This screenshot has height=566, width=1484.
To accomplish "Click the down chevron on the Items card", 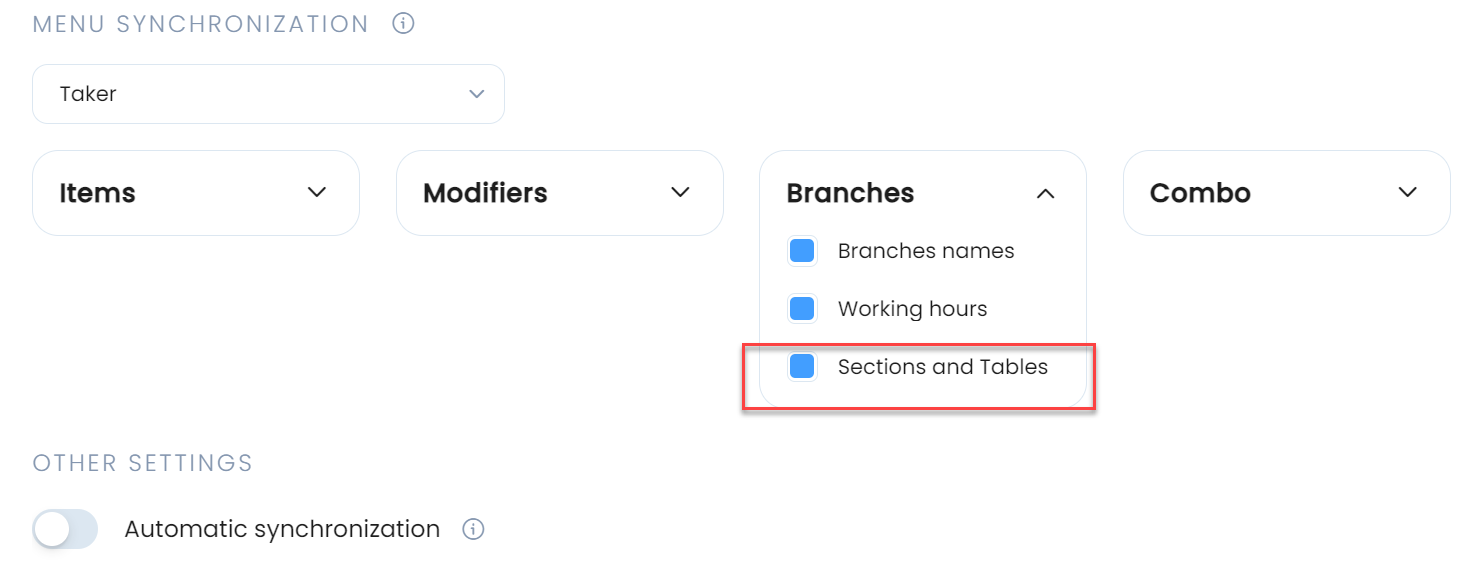I will (317, 192).
